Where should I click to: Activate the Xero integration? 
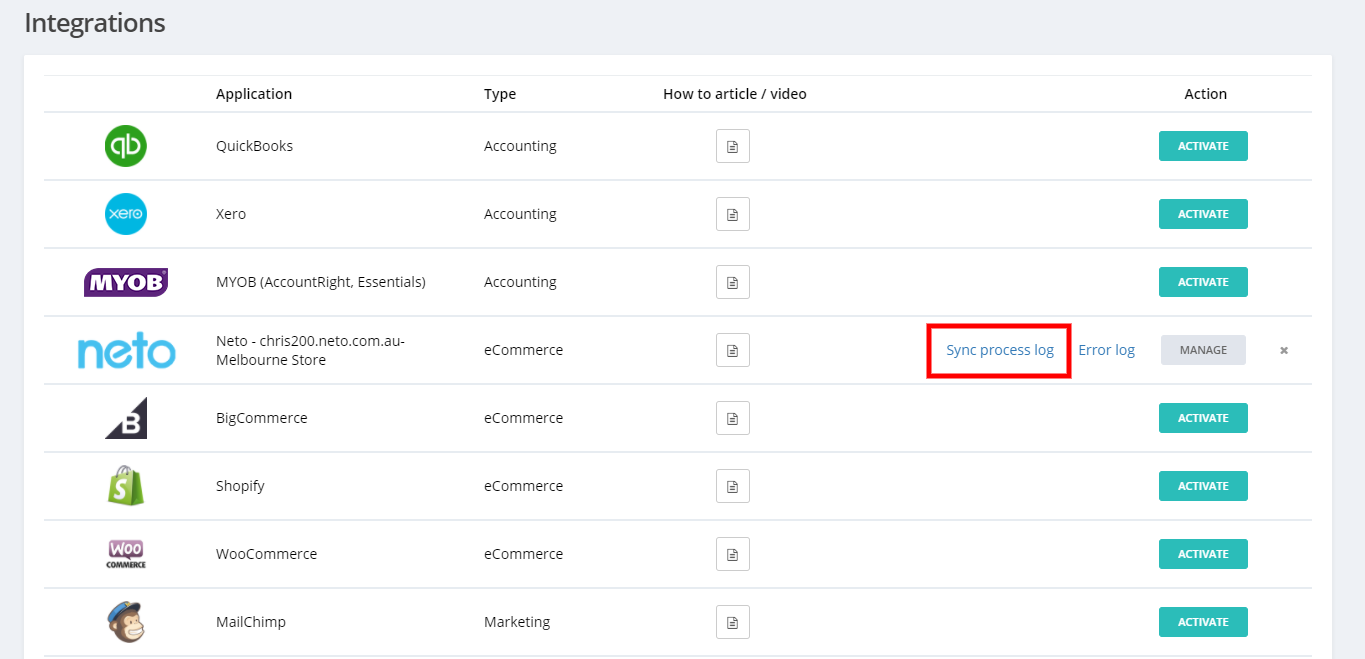tap(1203, 214)
